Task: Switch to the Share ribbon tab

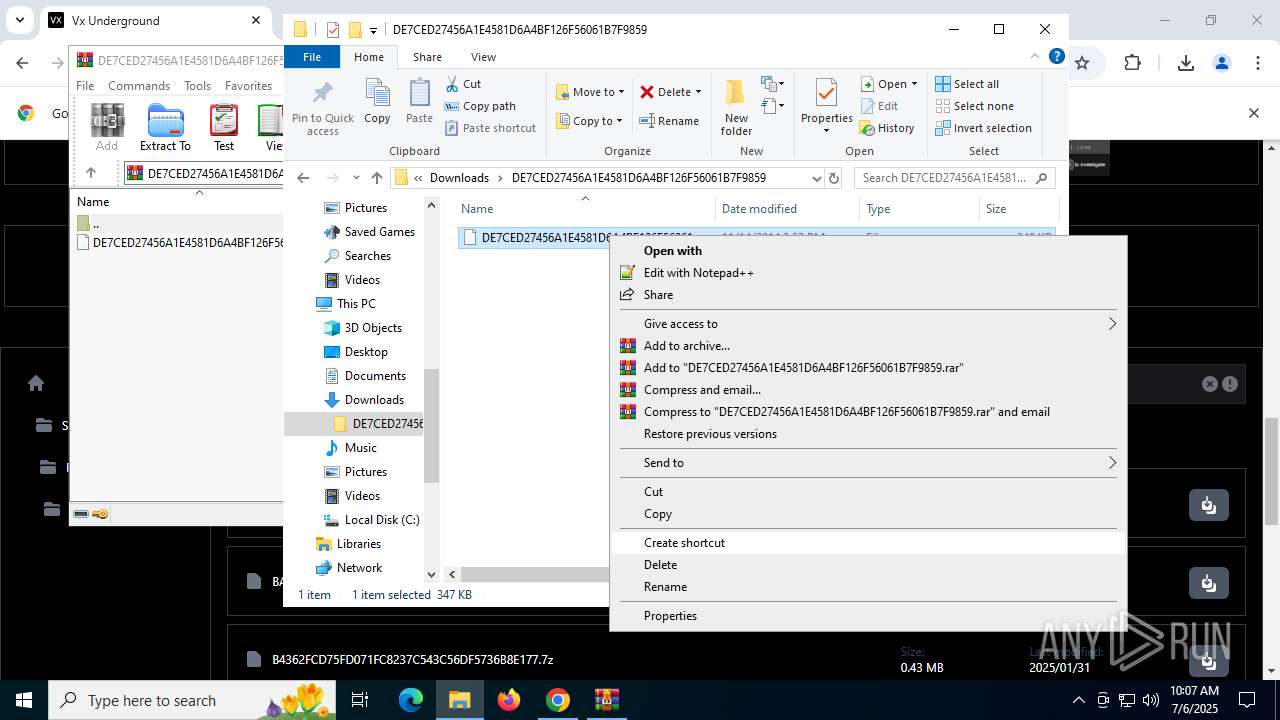Action: (427, 57)
